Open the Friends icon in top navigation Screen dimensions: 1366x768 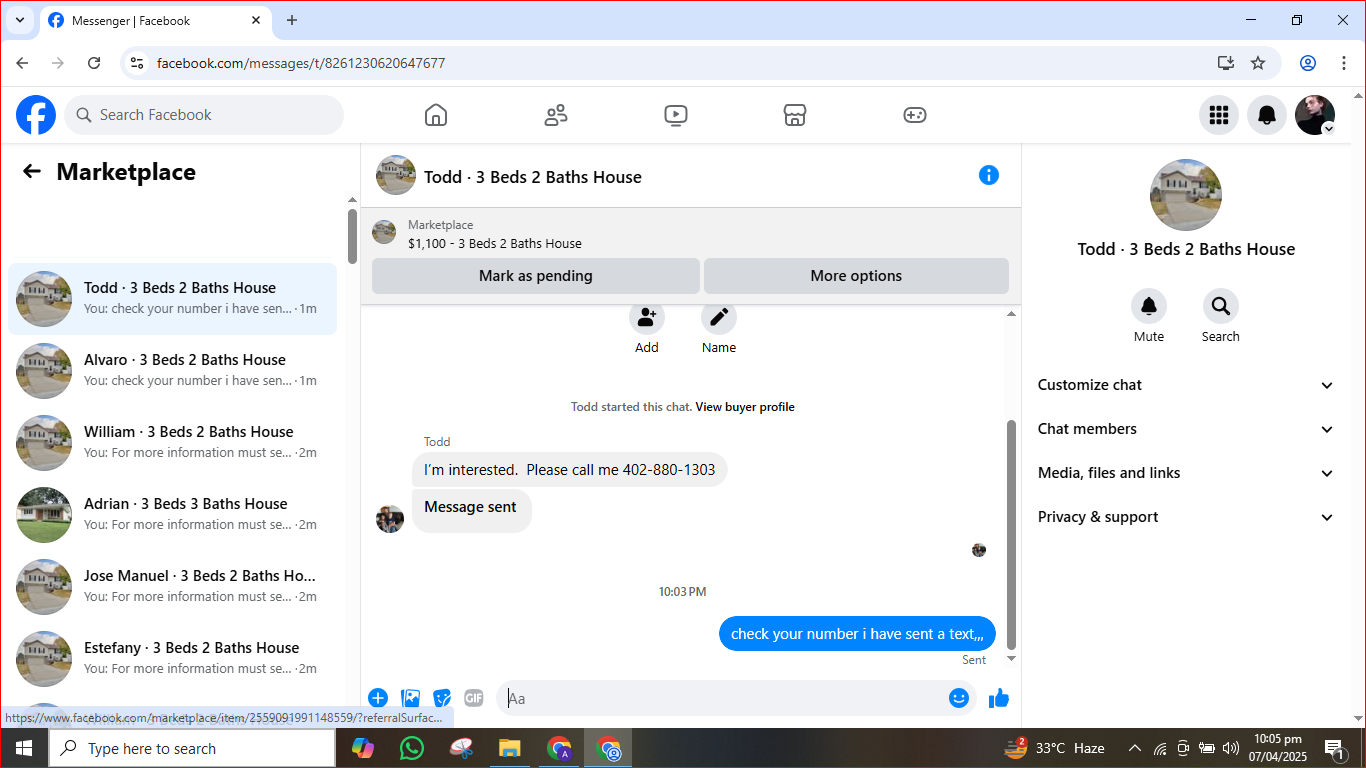(556, 115)
